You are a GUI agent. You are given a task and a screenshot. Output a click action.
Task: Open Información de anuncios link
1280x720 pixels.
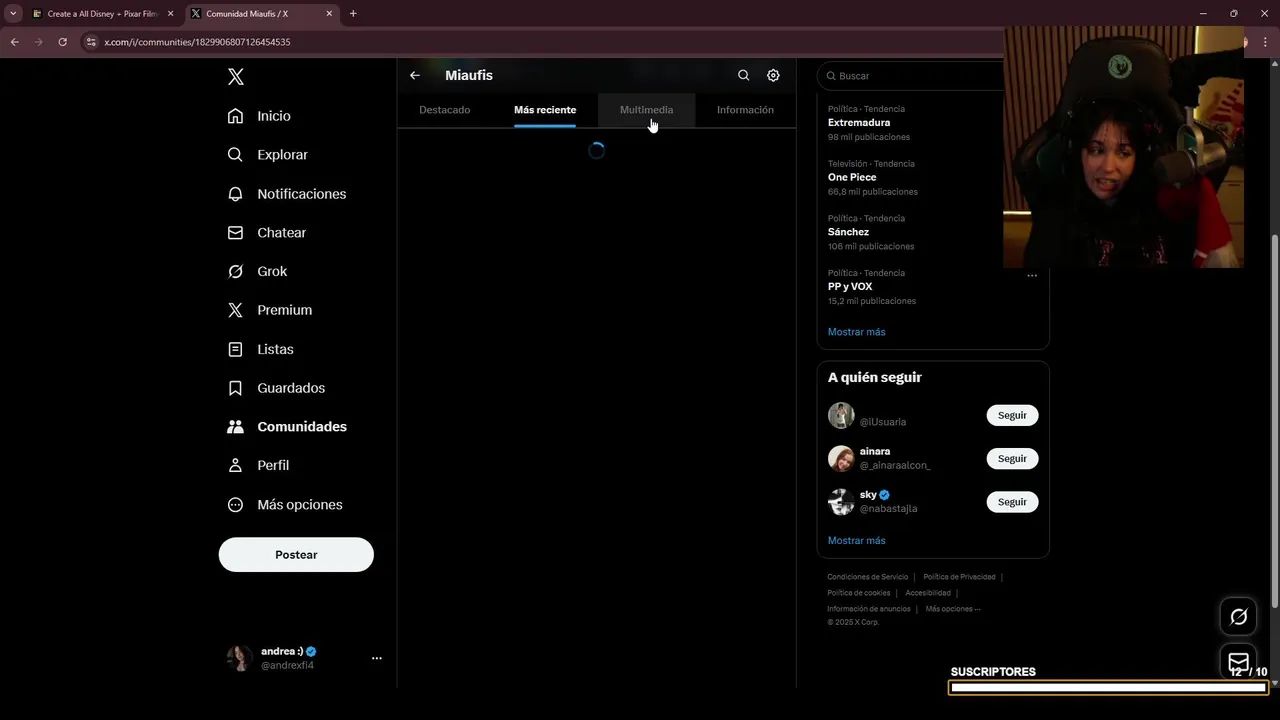pos(869,609)
